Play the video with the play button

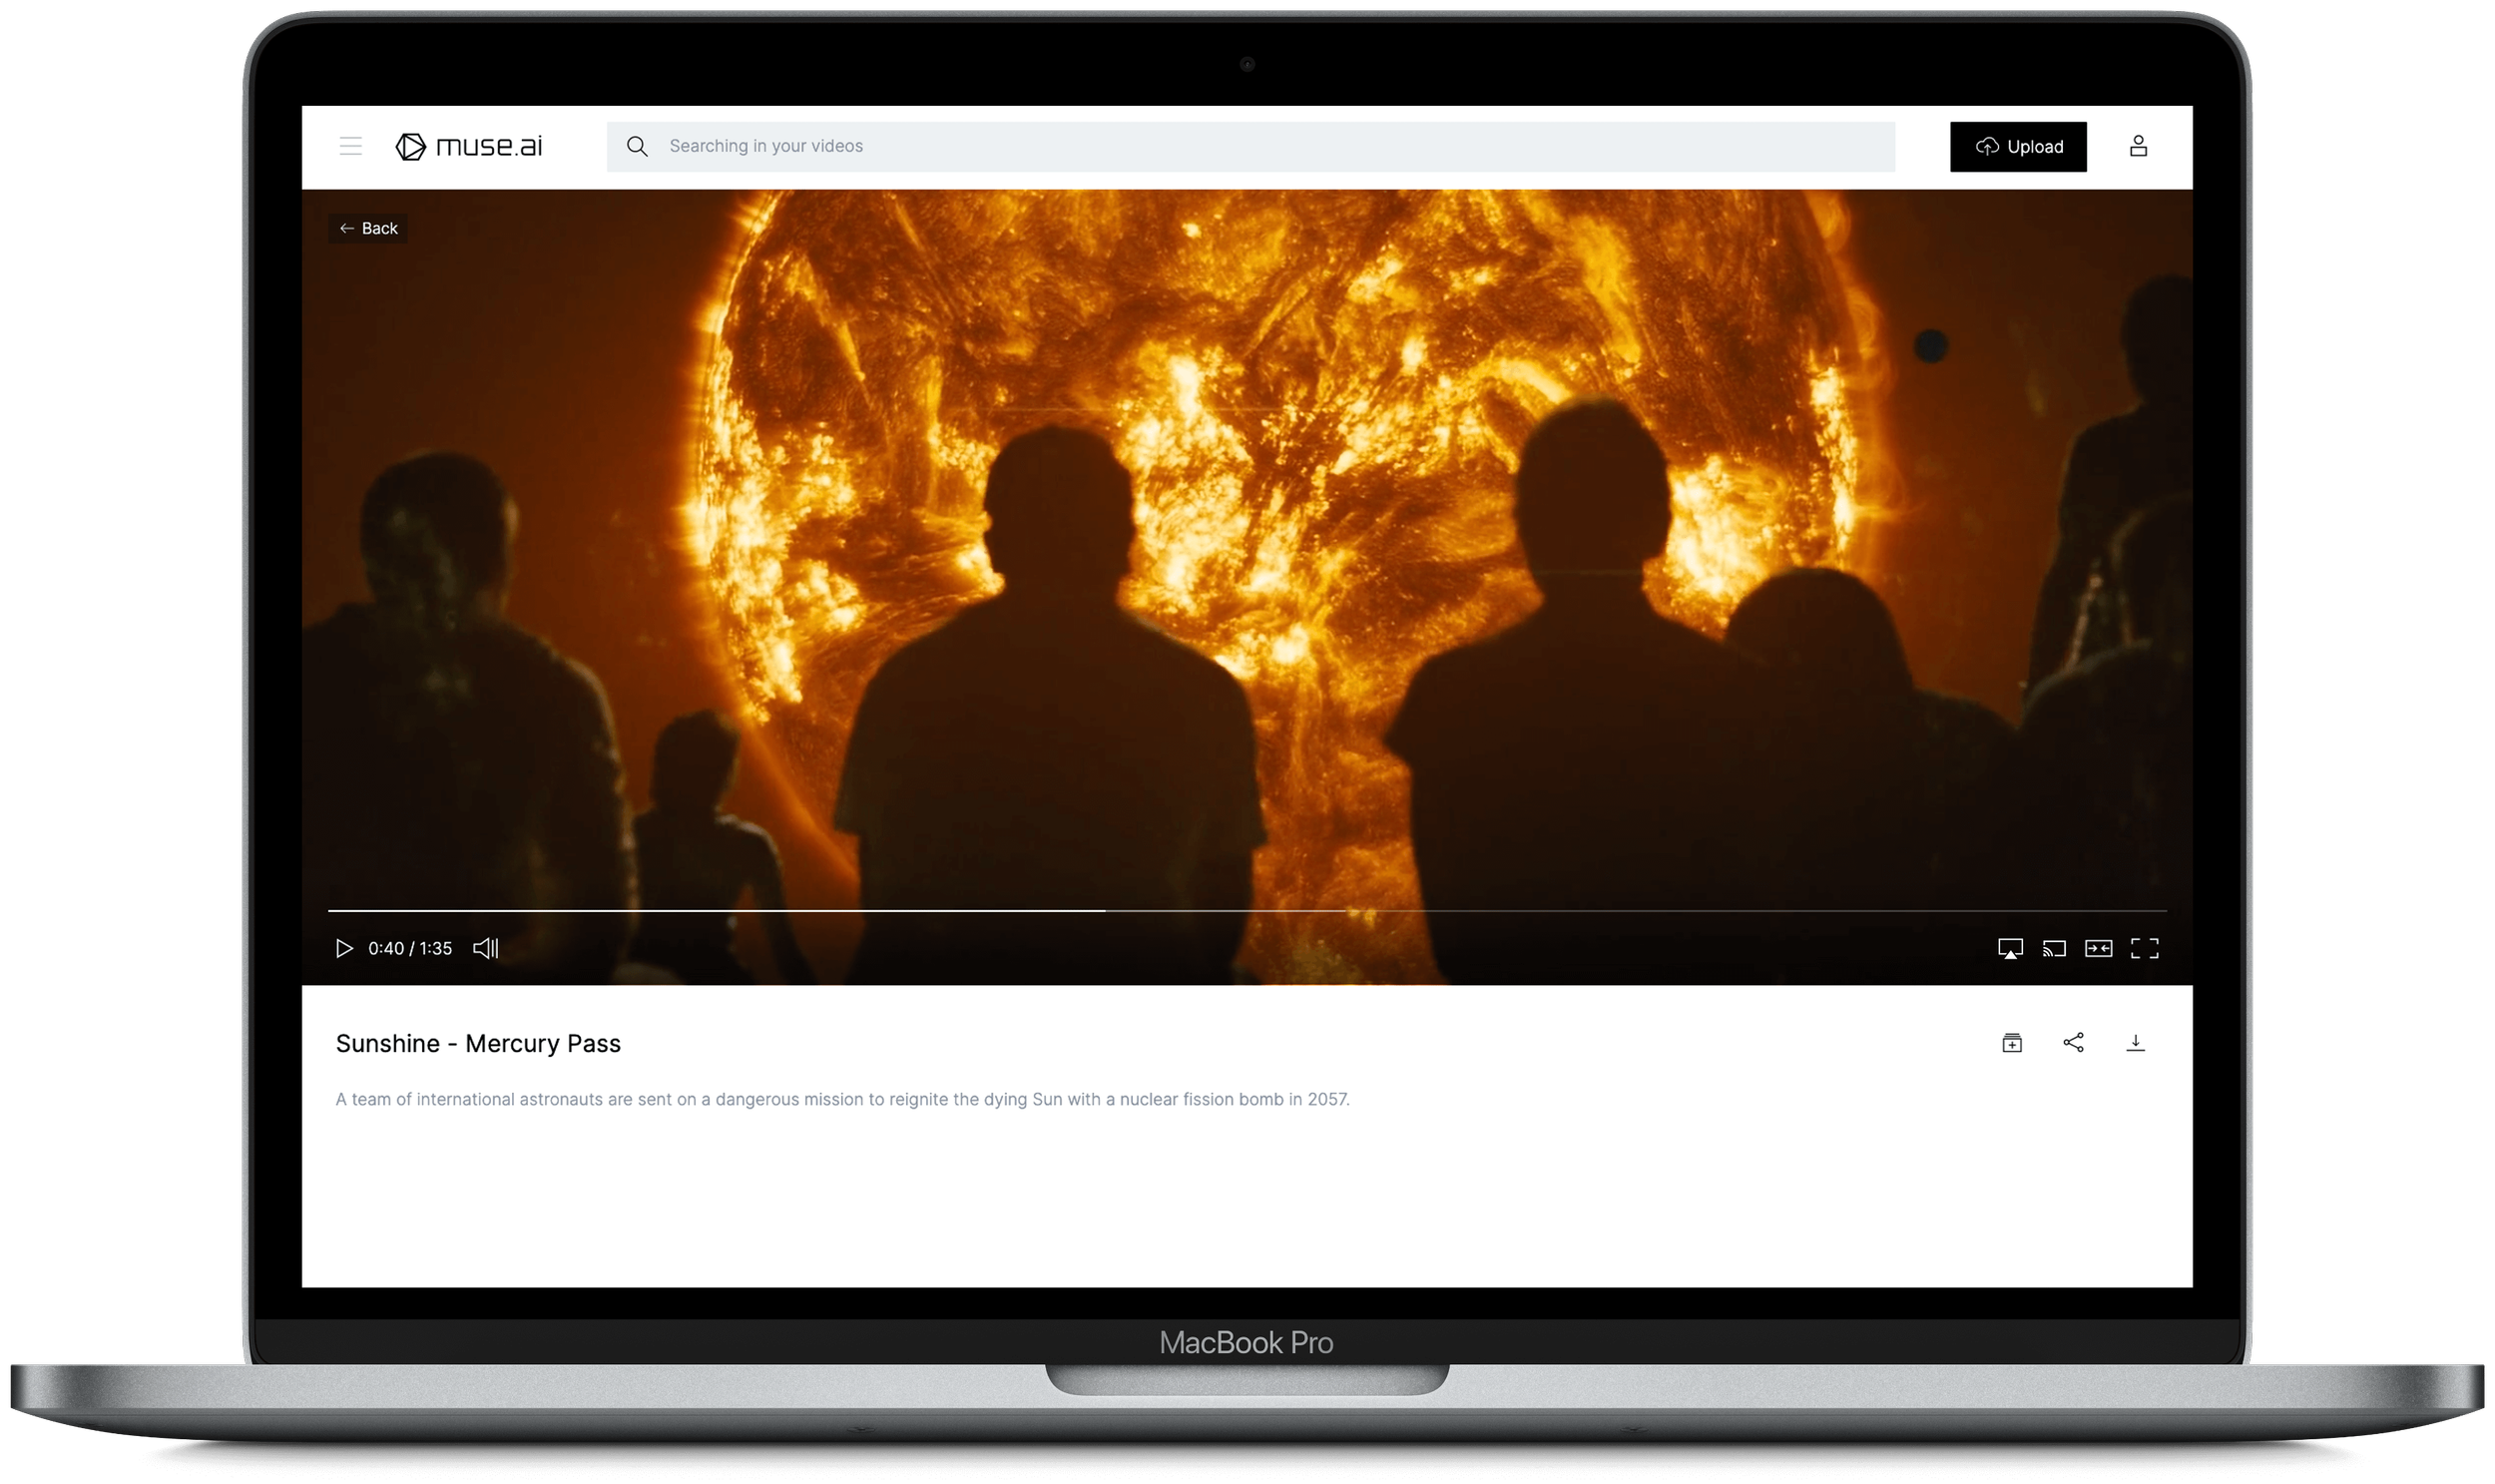pyautogui.click(x=344, y=948)
